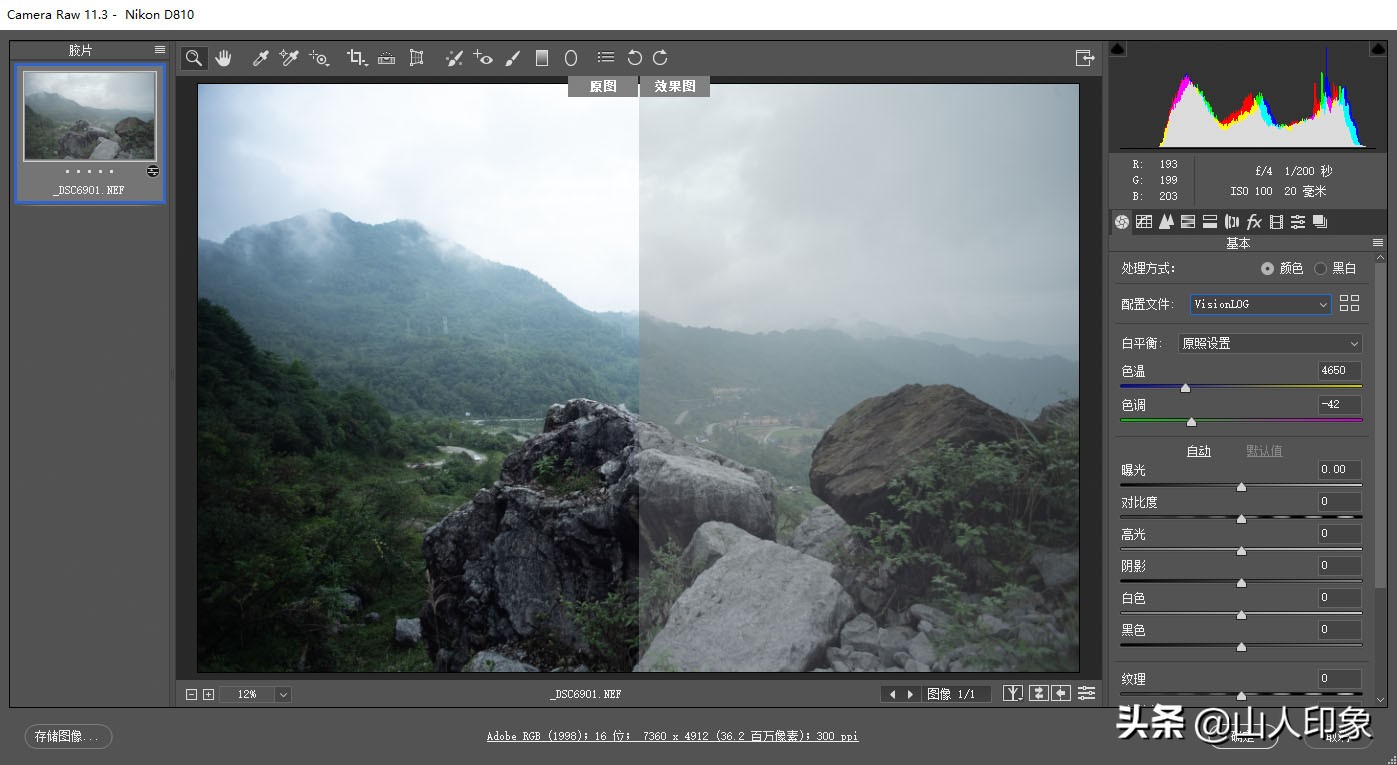This screenshot has width=1397, height=765.
Task: Select the Crop tool
Action: 357,58
